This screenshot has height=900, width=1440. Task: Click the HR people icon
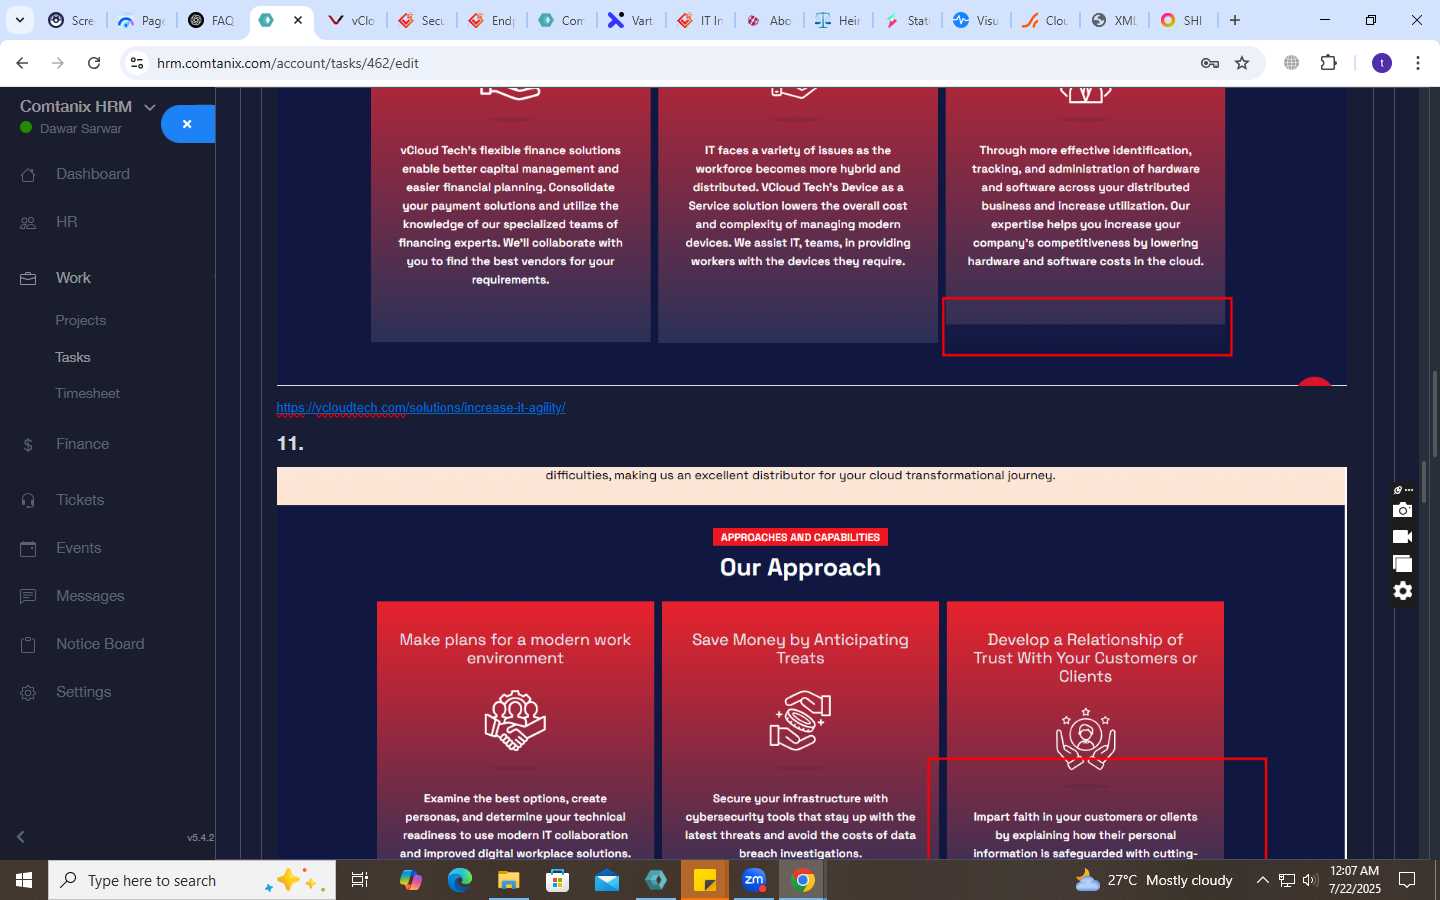click(28, 223)
